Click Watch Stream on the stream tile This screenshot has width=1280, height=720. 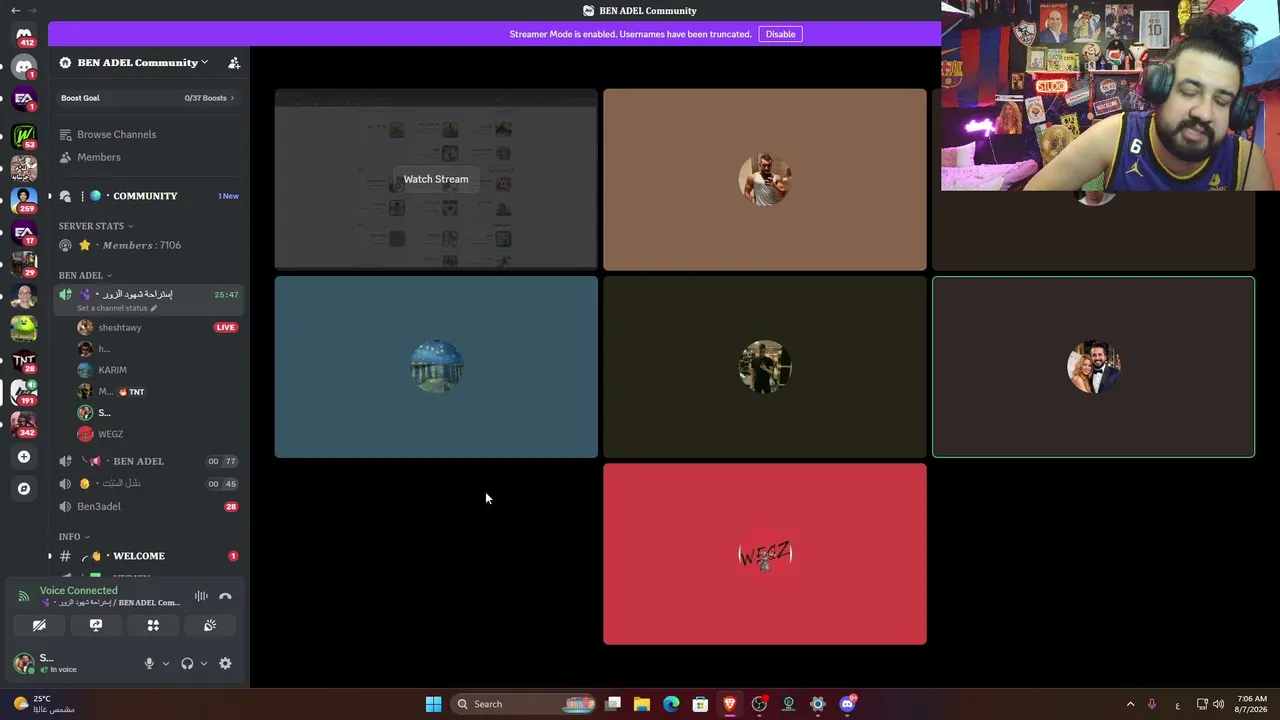[x=436, y=179]
